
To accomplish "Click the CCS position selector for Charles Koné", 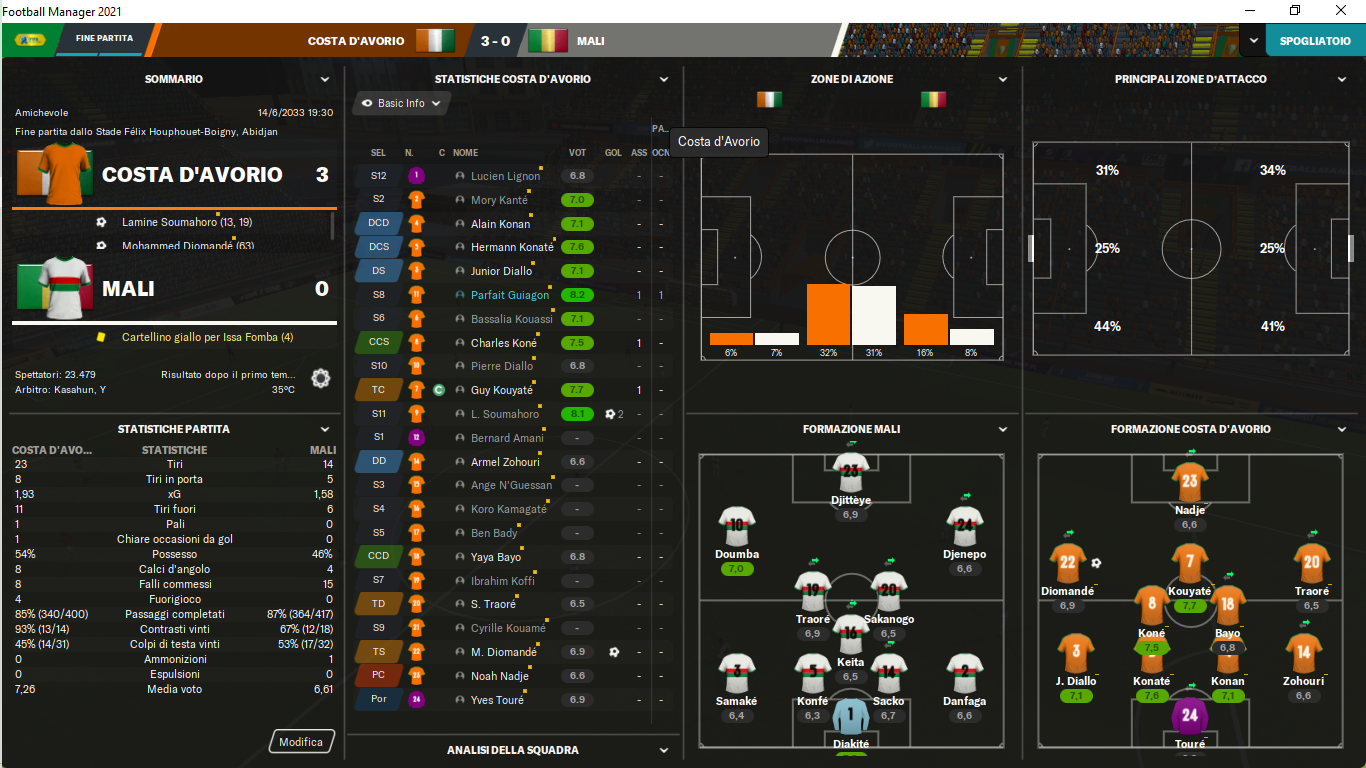I will pos(379,343).
